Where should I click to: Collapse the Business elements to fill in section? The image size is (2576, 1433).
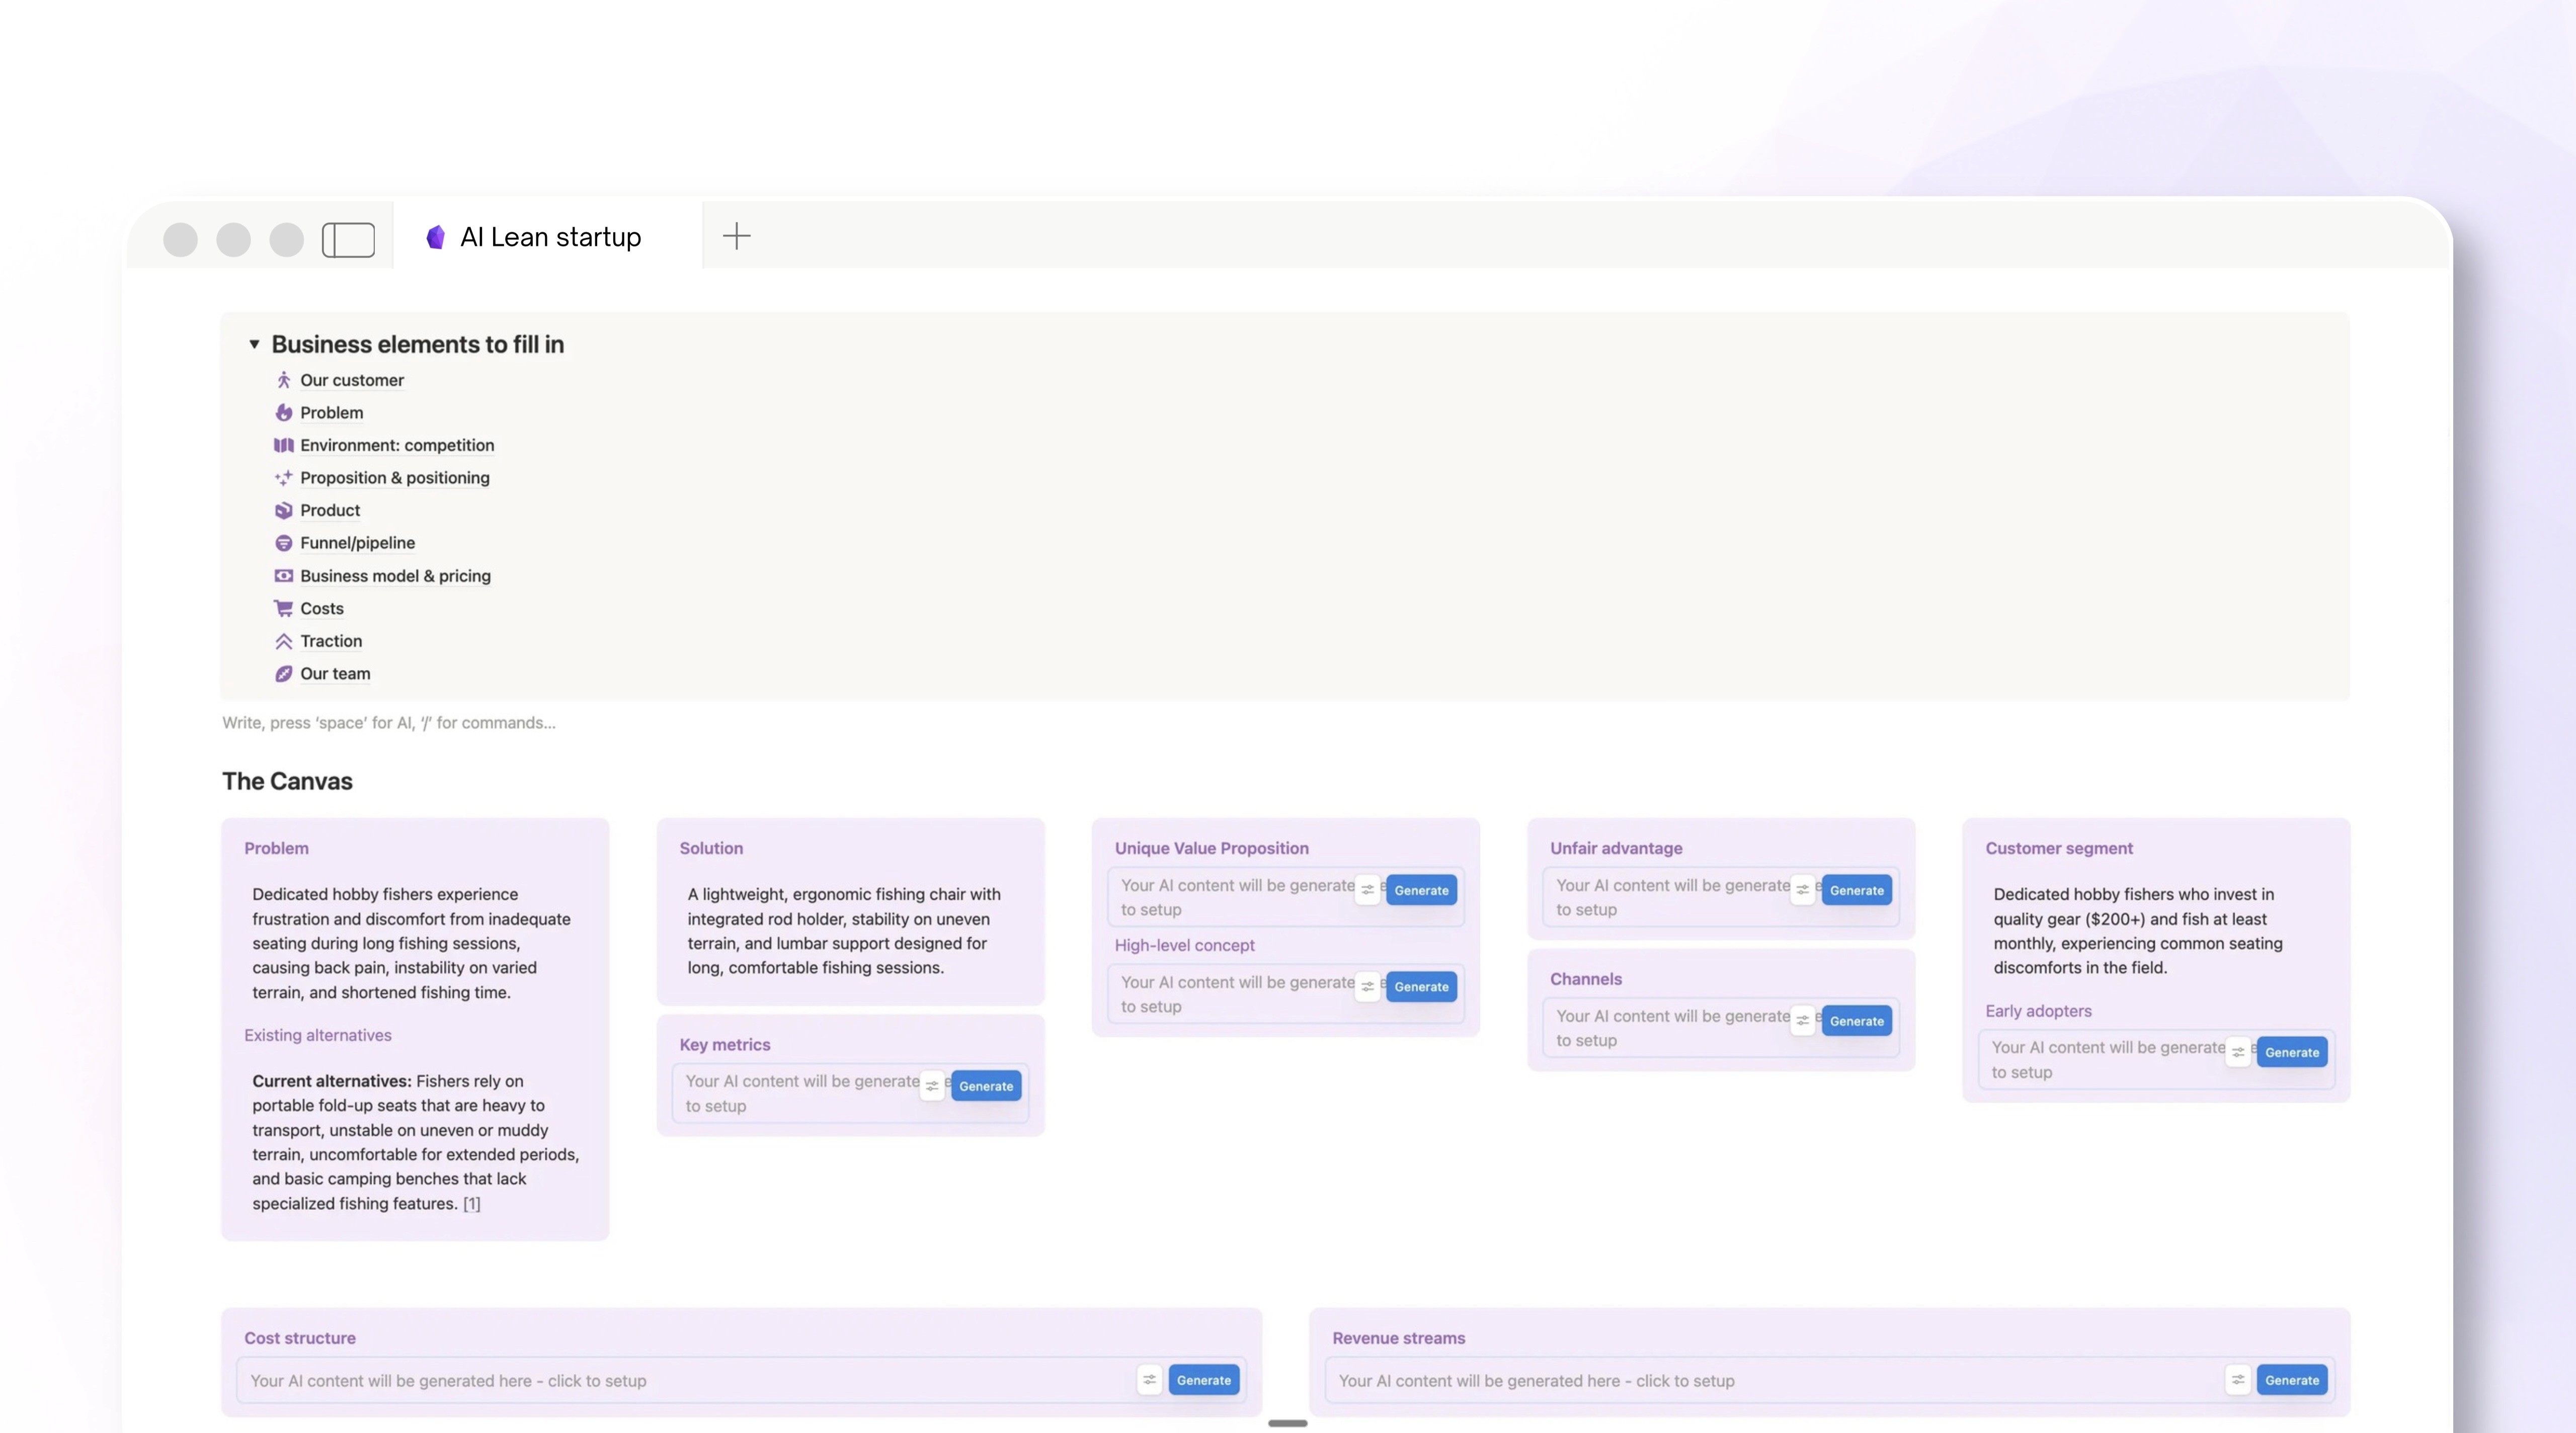click(254, 344)
